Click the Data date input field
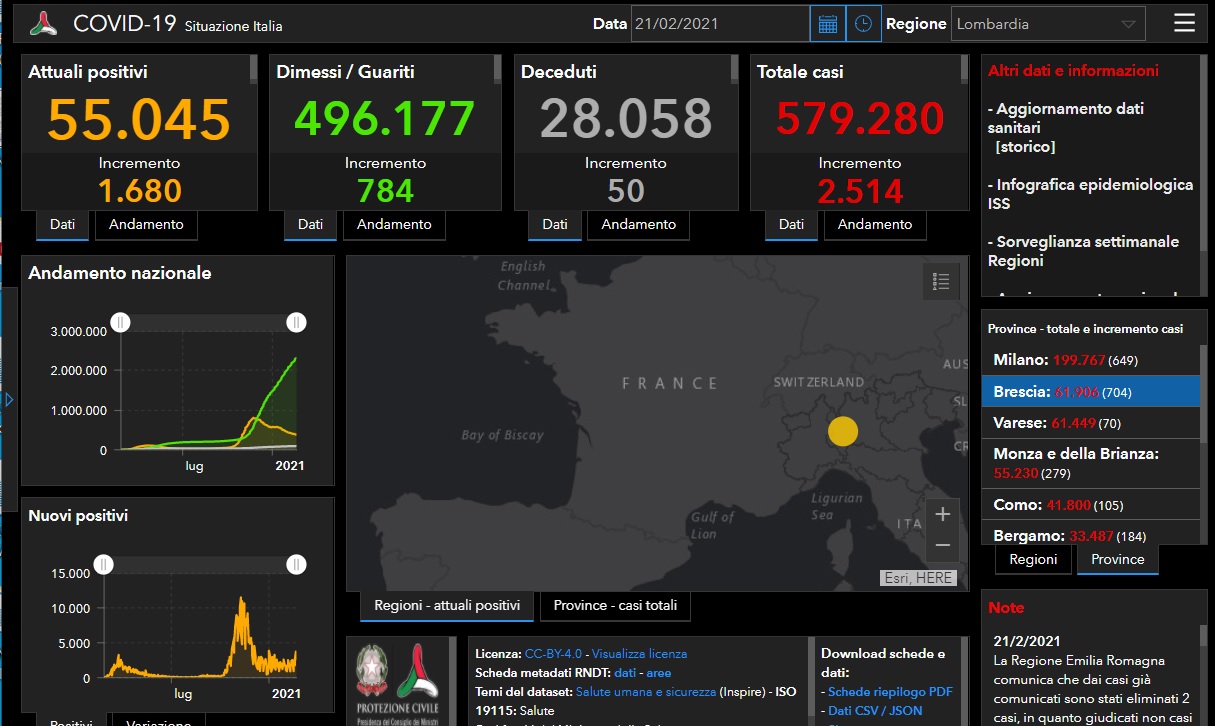 [720, 24]
